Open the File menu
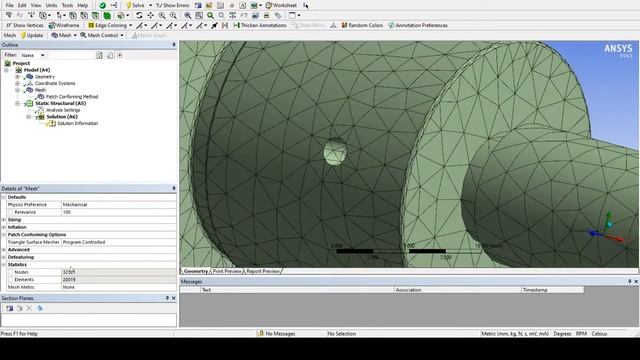Screen dimensions: 640x360 (9, 5)
